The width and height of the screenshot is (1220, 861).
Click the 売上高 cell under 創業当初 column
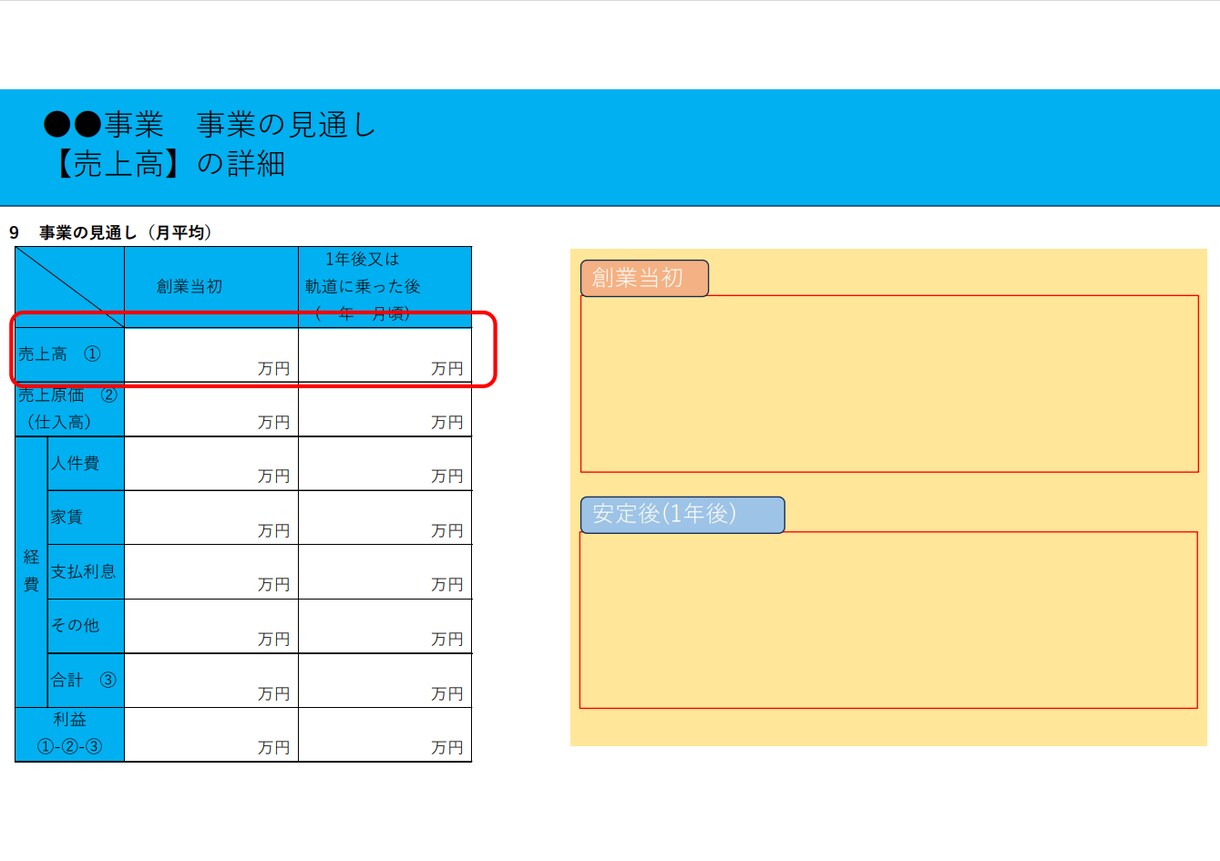pyautogui.click(x=211, y=355)
